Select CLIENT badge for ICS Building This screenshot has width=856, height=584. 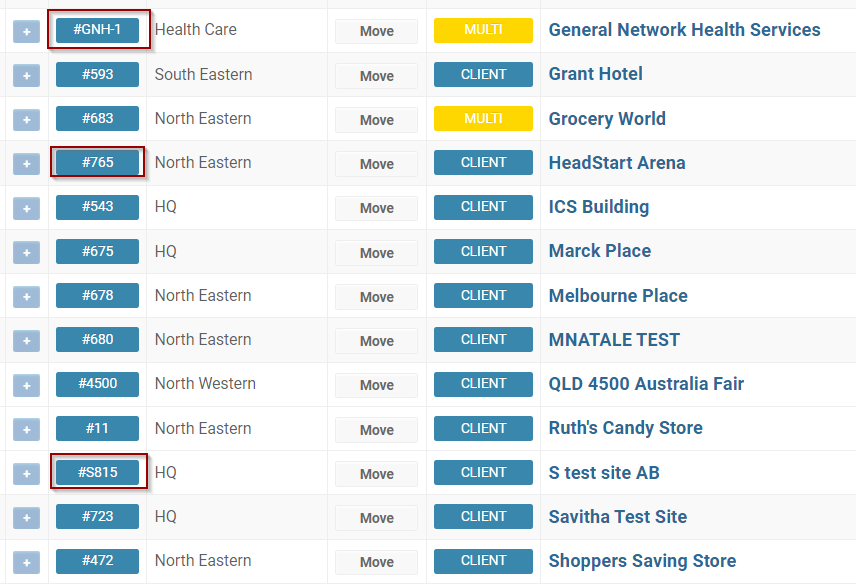[483, 207]
